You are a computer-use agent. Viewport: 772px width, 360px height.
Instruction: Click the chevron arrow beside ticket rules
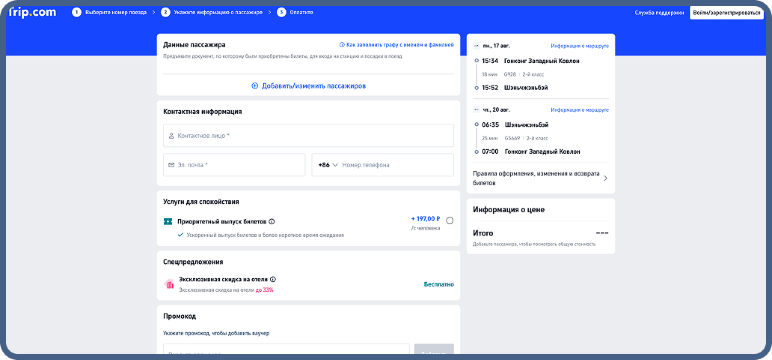tap(605, 178)
